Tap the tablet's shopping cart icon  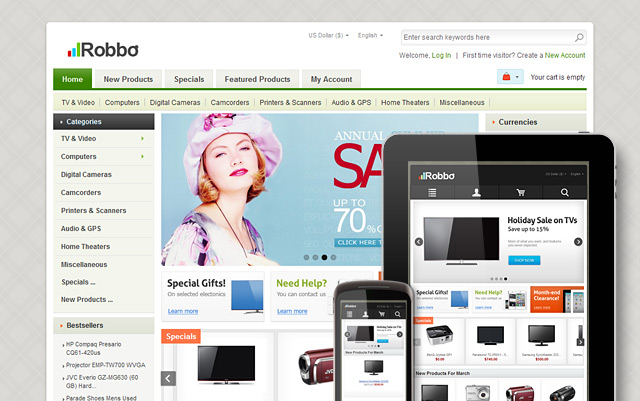coord(520,192)
